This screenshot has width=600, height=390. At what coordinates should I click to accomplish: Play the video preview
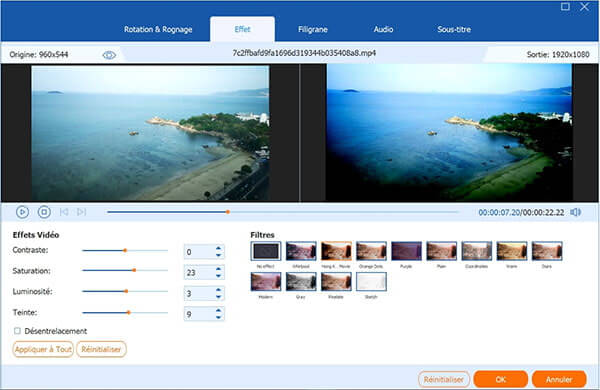(23, 212)
